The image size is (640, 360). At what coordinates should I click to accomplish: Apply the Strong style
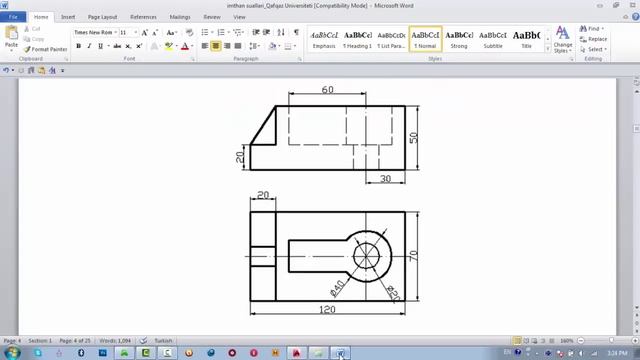459,39
